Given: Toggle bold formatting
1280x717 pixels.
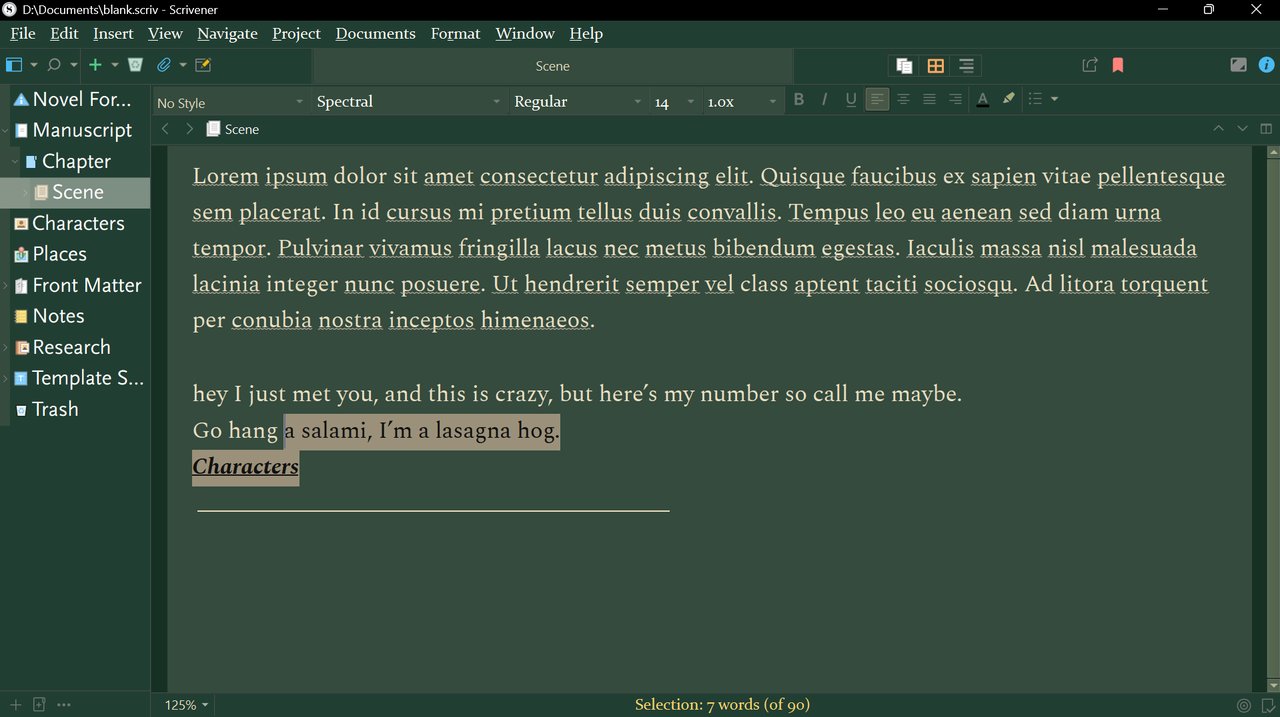Looking at the screenshot, I should 799,99.
